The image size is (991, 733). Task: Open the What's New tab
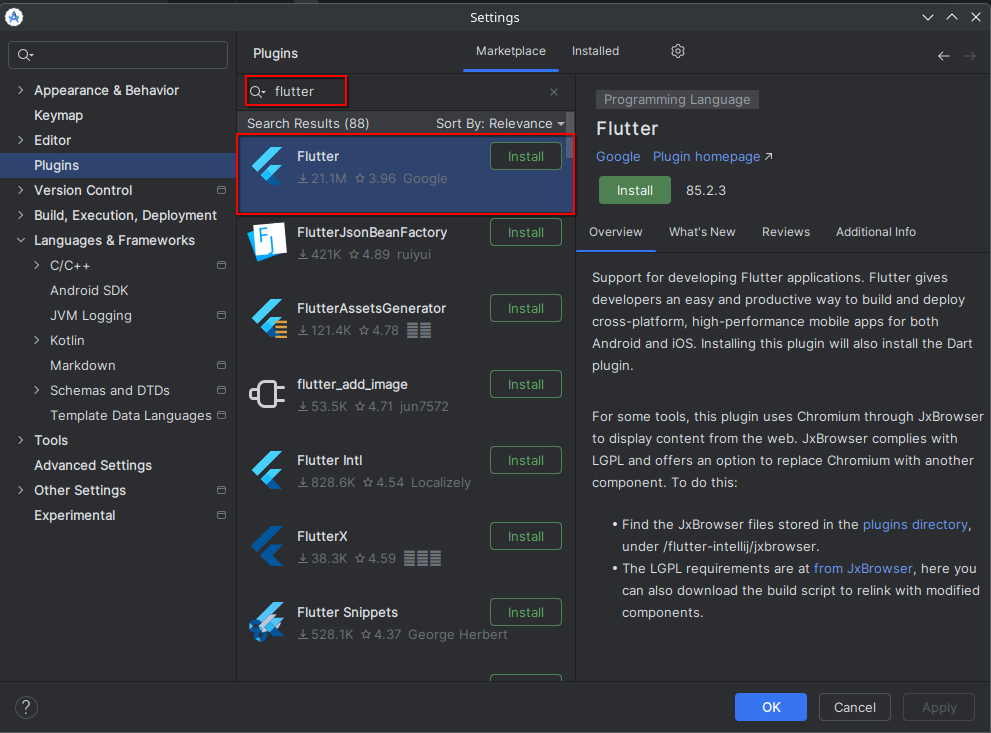click(x=702, y=232)
